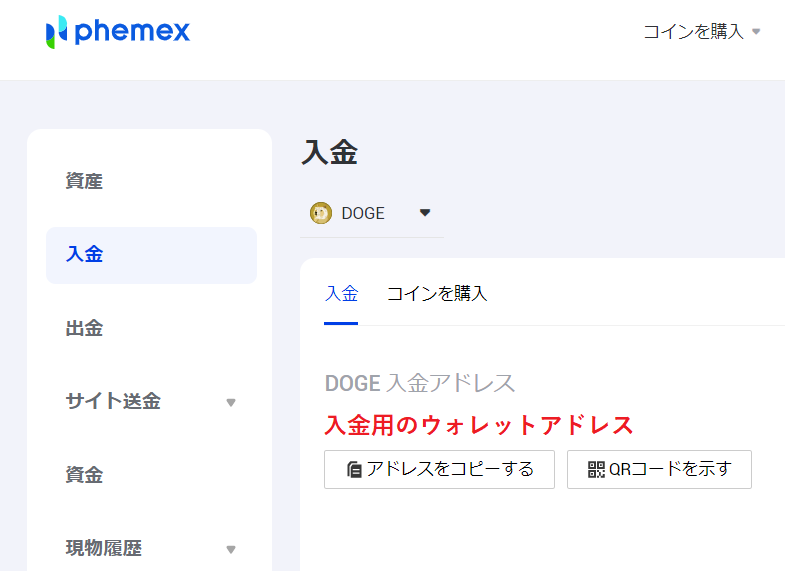Switch to the 入金 tab
The width and height of the screenshot is (785, 571).
341,293
